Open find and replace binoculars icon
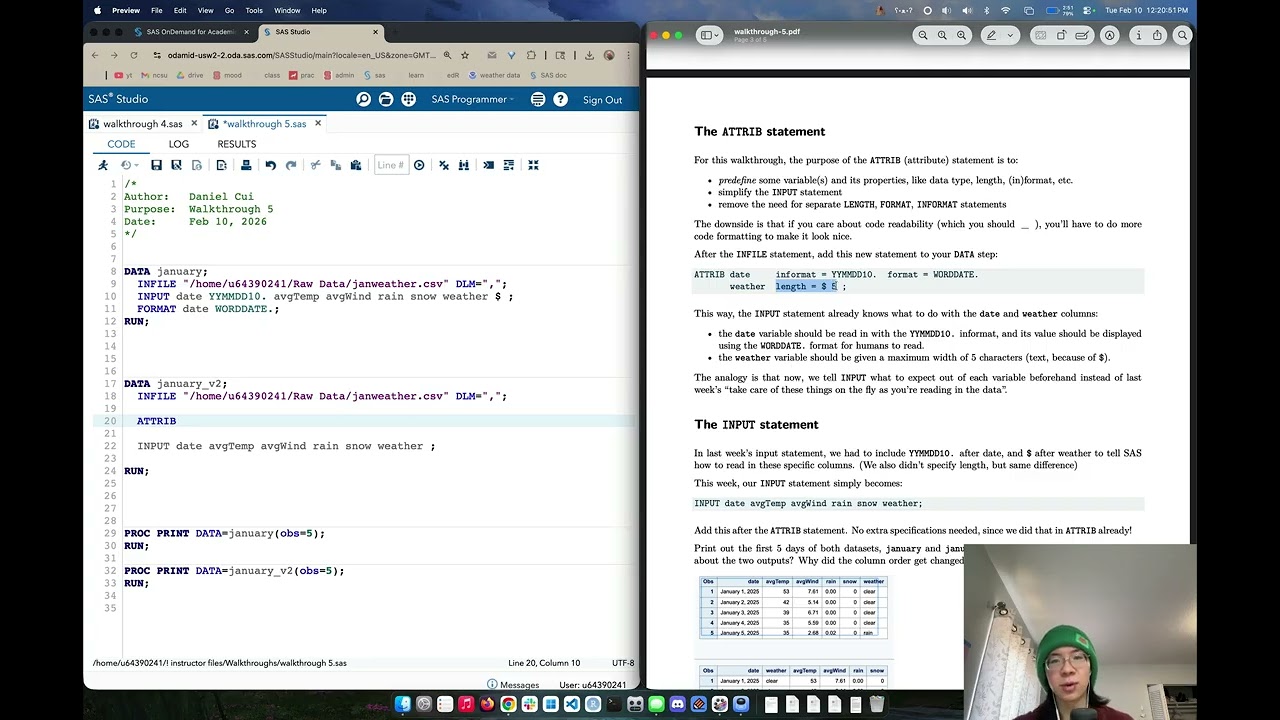The width and height of the screenshot is (1280, 720). [x=464, y=165]
